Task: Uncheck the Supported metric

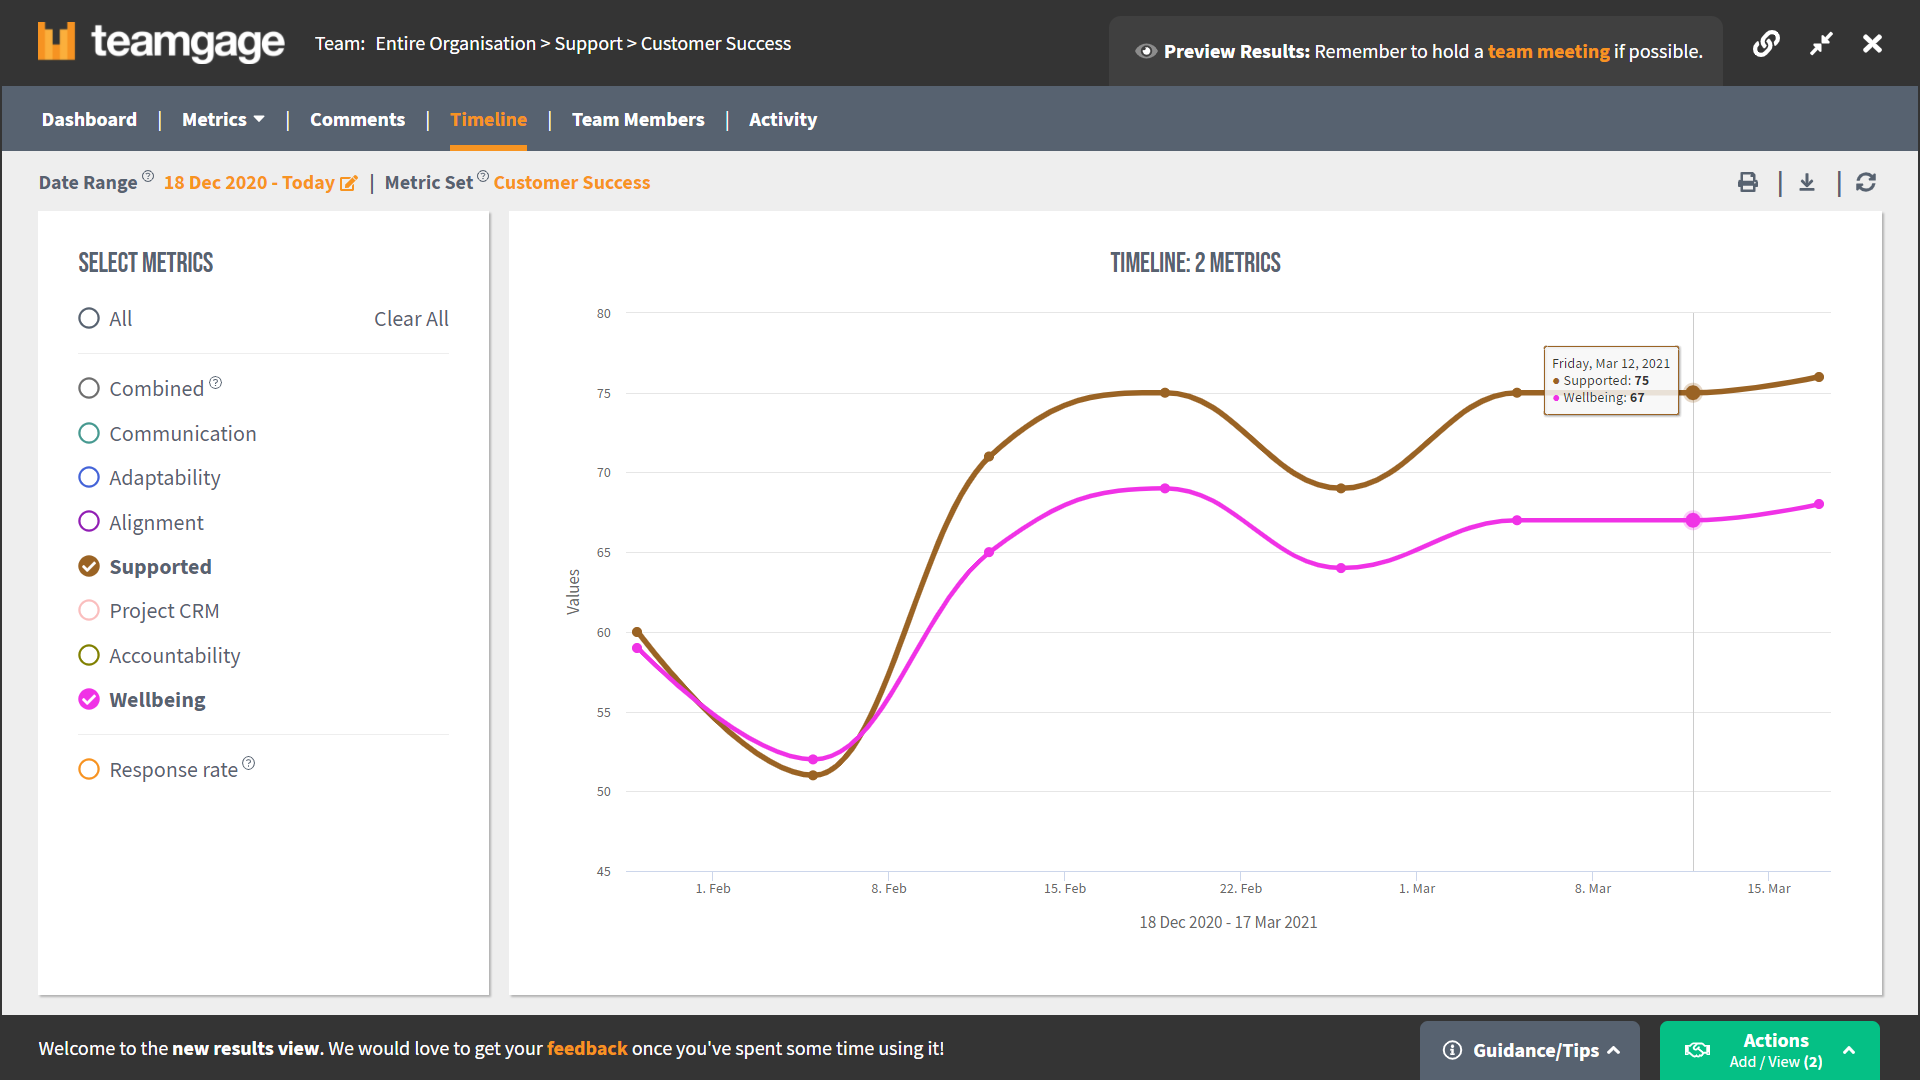Action: (x=89, y=567)
